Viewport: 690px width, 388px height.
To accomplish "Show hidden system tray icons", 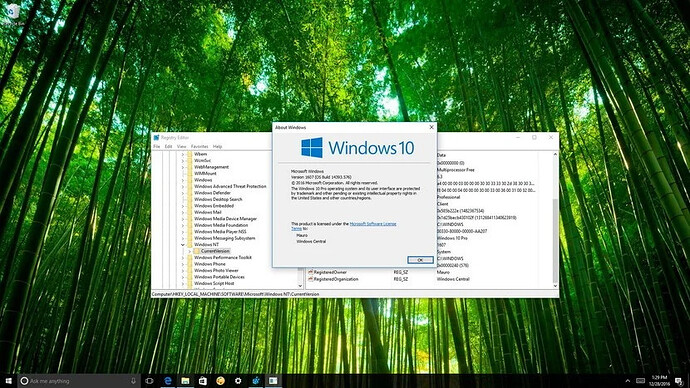I will pos(628,381).
